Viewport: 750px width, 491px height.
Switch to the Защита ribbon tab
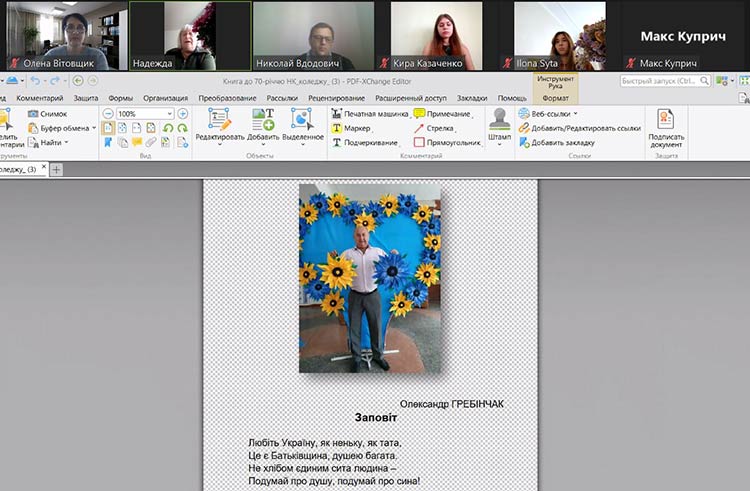86,98
